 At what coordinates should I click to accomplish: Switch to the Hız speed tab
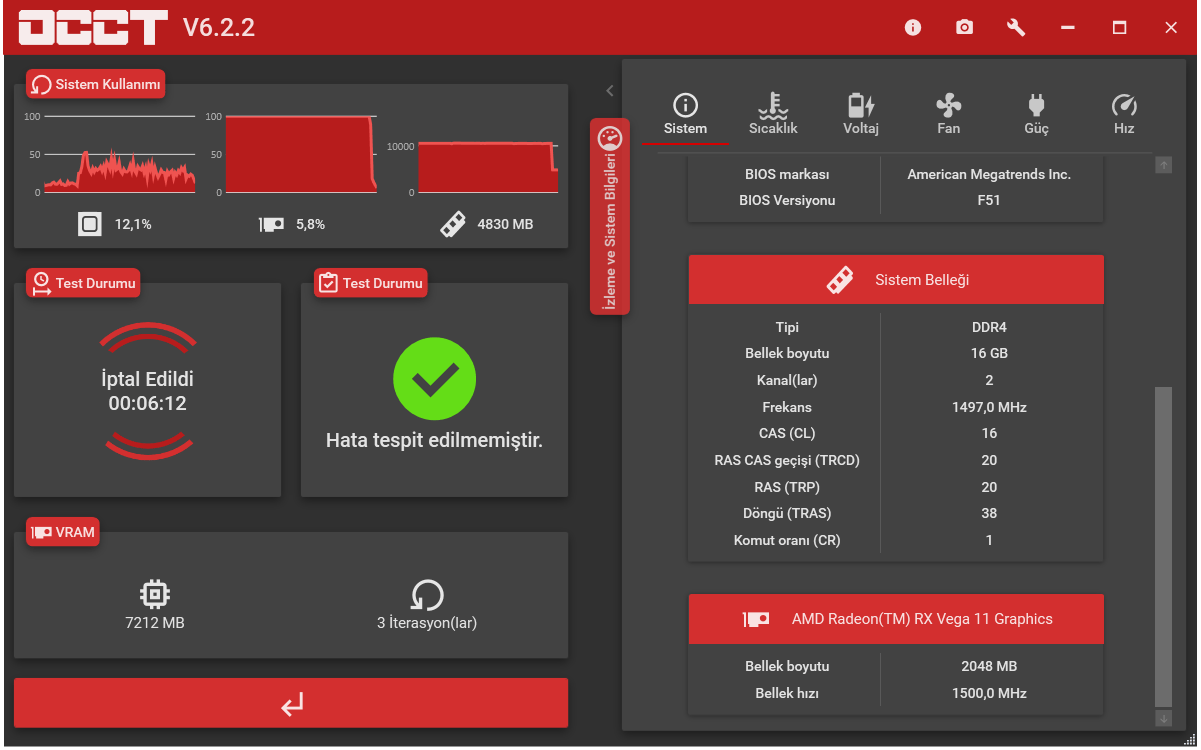tap(1124, 116)
